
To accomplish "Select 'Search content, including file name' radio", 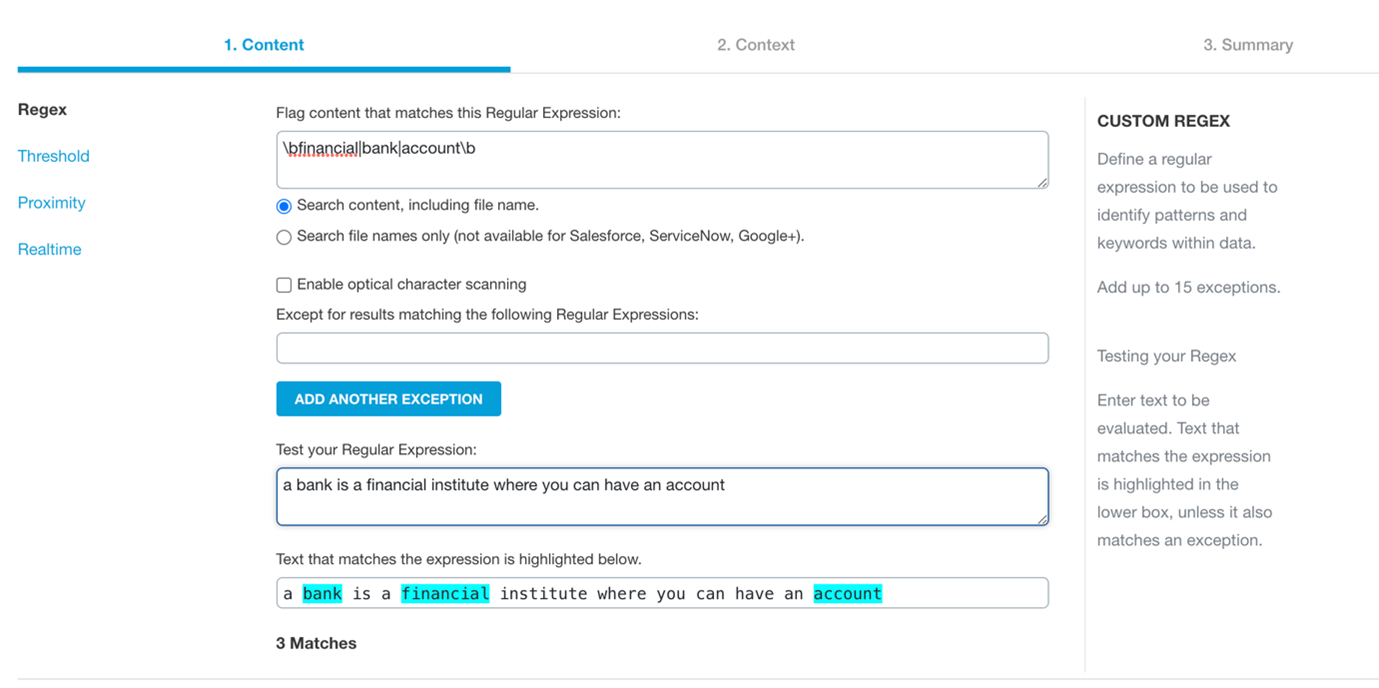I will coord(284,206).
